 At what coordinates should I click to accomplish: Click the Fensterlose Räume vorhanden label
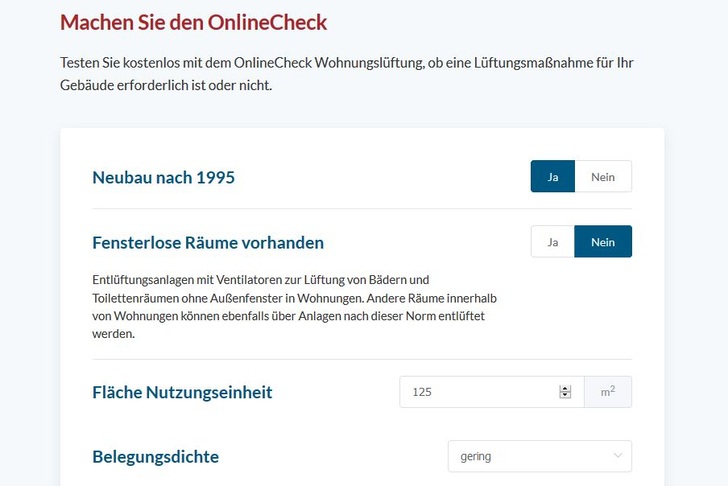pyautogui.click(x=208, y=242)
